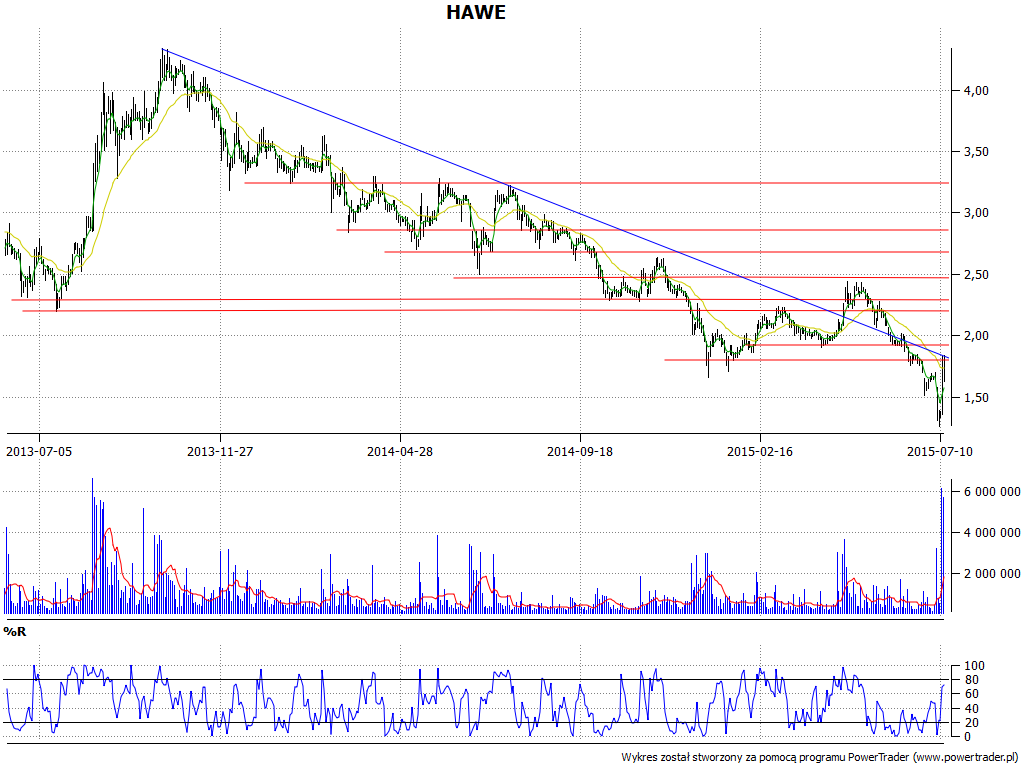This screenshot has width=1024, height=768.
Task: Select the 2015-07-10 date label
Action: [940, 451]
